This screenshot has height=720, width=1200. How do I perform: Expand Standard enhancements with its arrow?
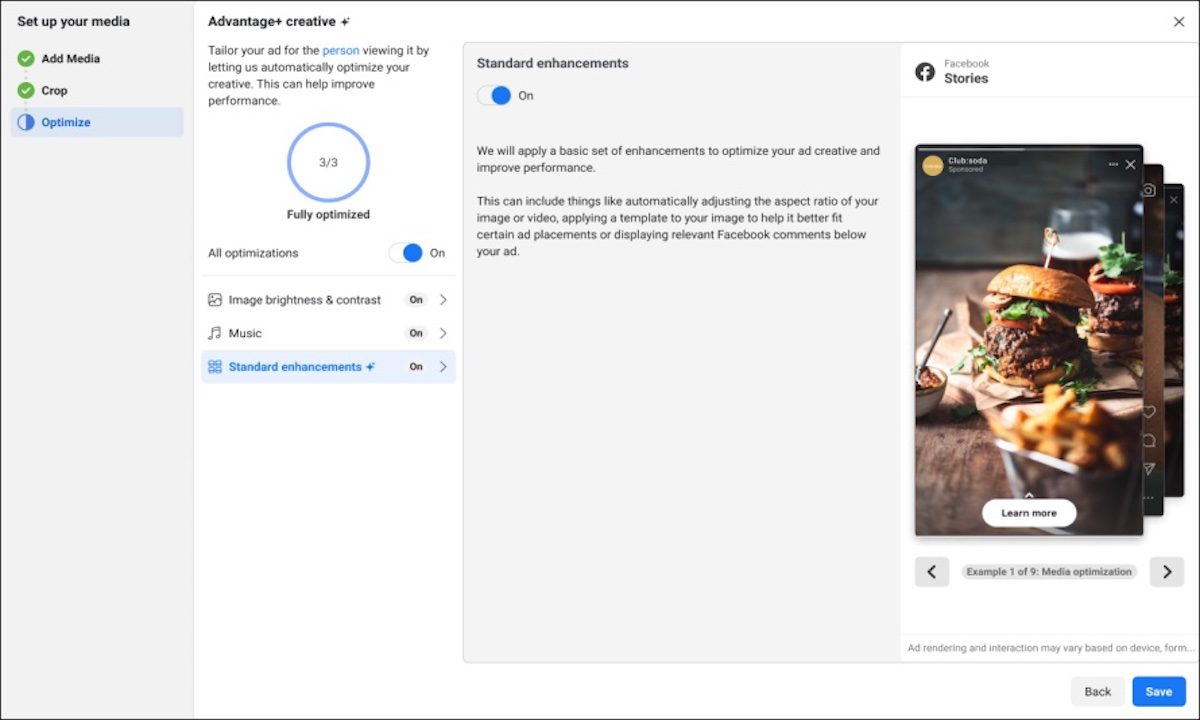tap(444, 367)
